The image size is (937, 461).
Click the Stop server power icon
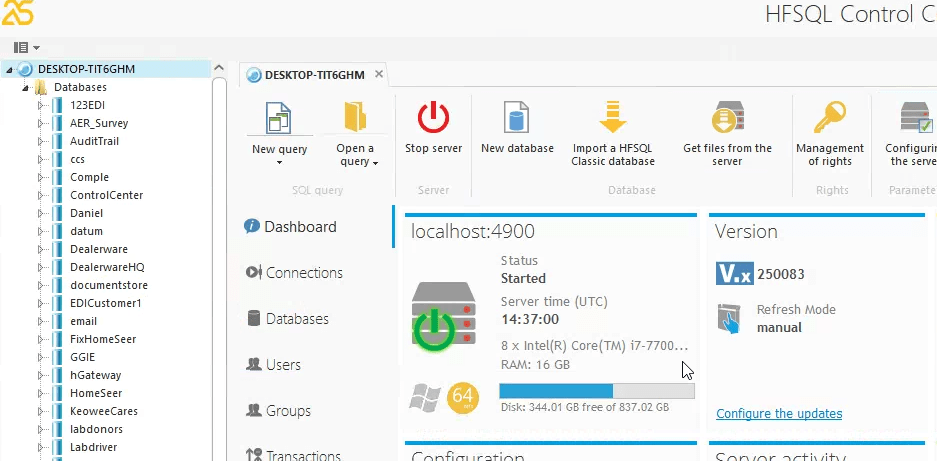click(x=433, y=119)
